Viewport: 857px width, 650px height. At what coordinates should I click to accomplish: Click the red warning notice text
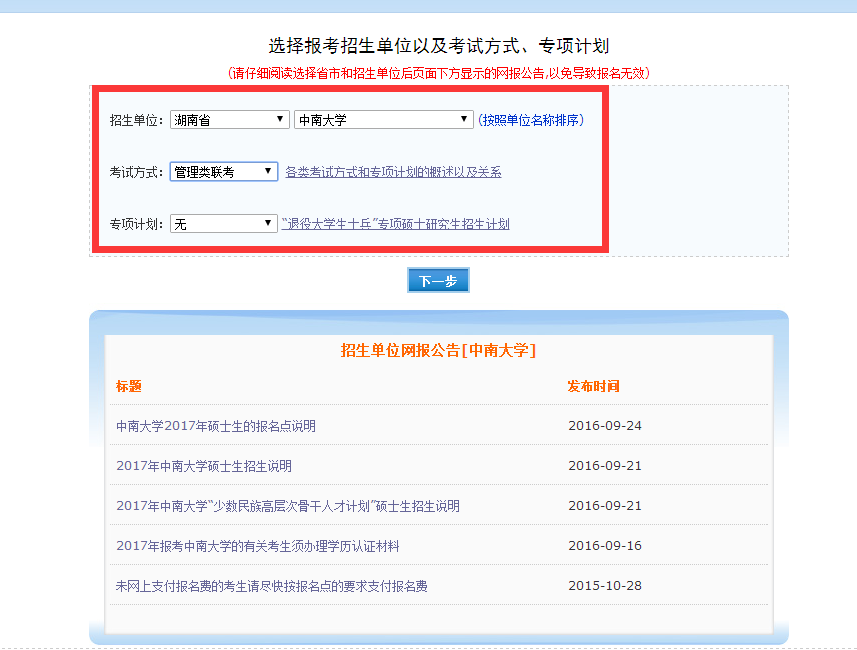(x=438, y=73)
